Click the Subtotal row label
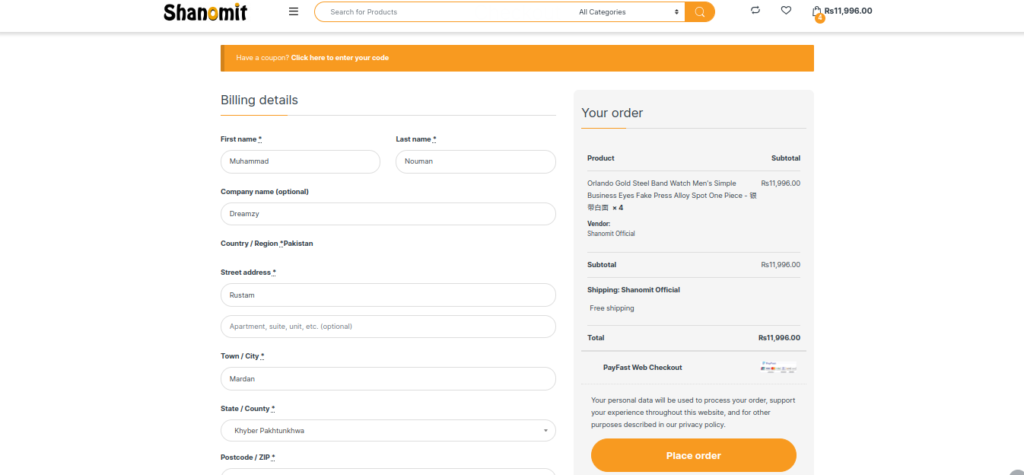The height and width of the screenshot is (475, 1024). pos(601,265)
